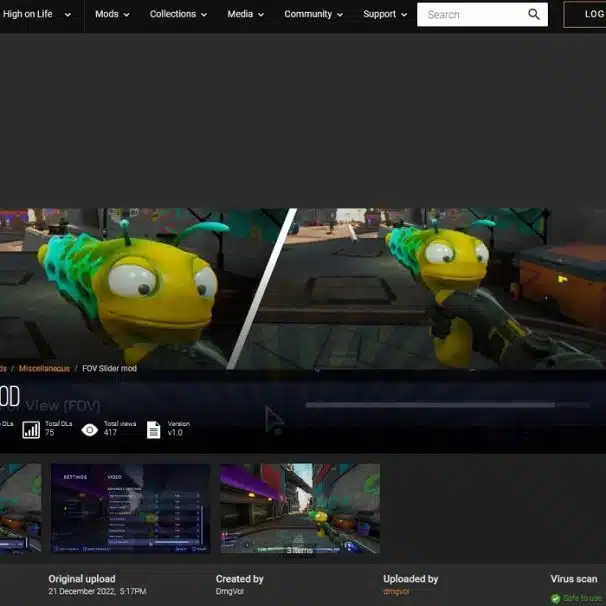This screenshot has height=606, width=606.
Task: Click the Version document icon
Action: point(153,430)
